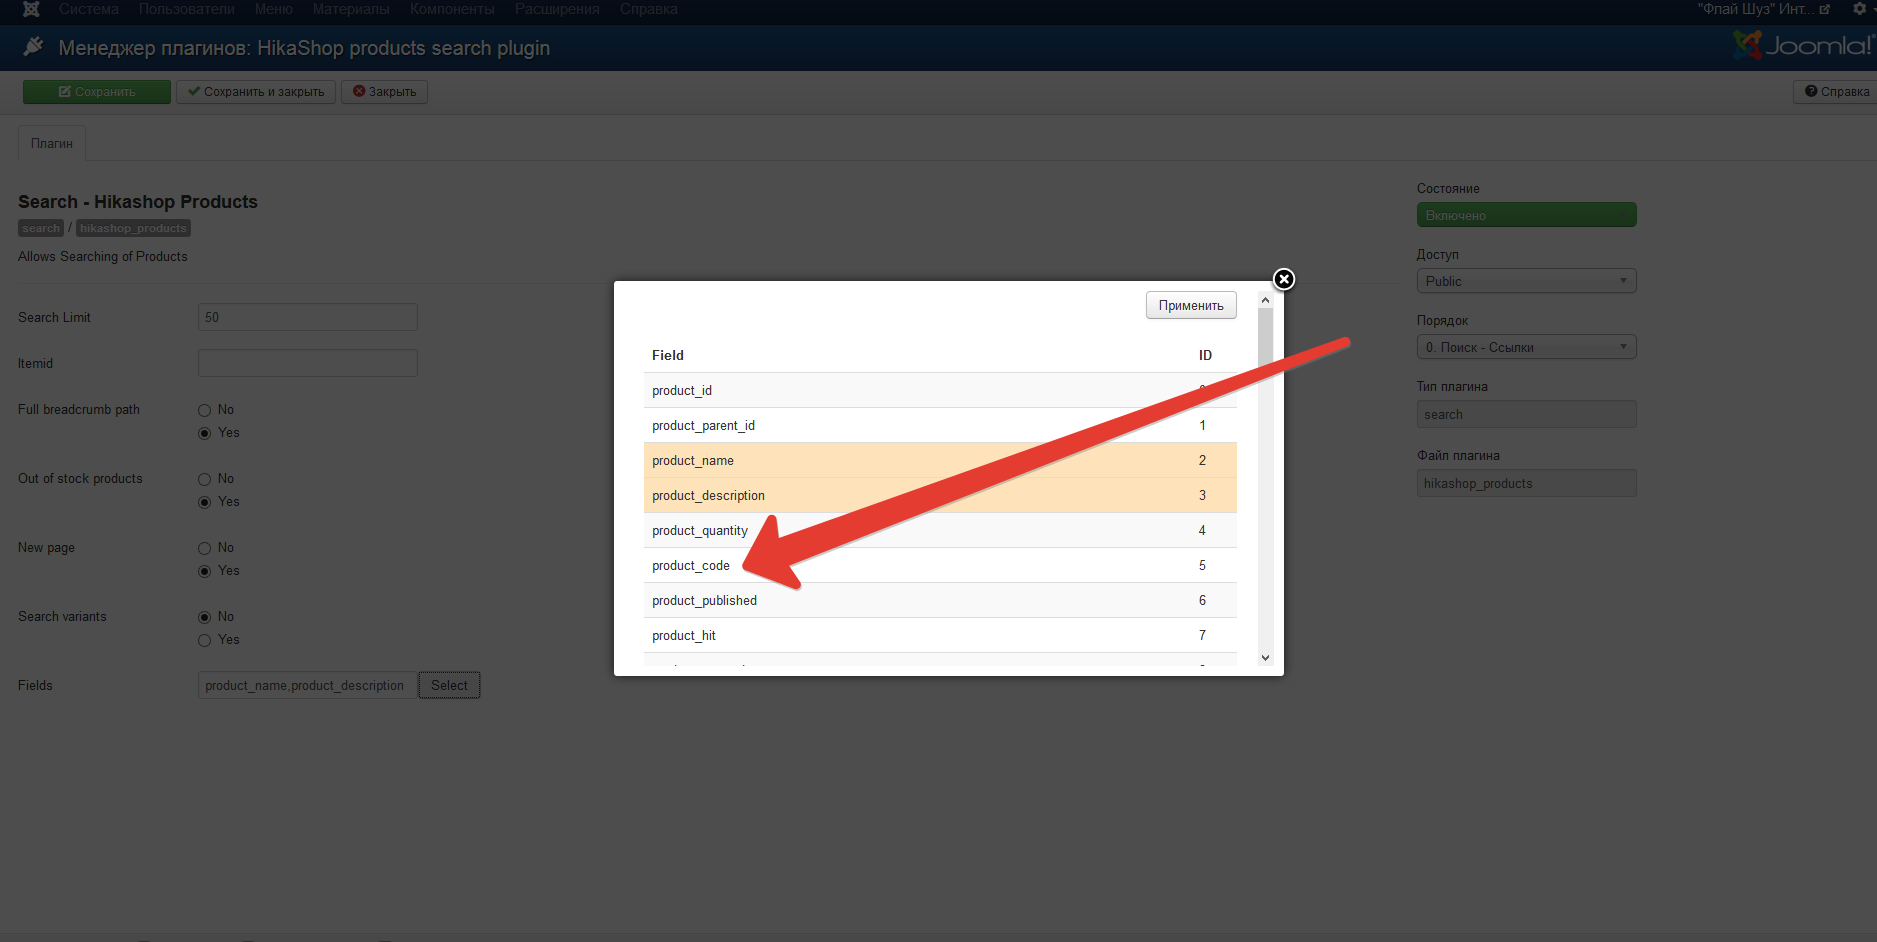Image resolution: width=1877 pixels, height=942 pixels.
Task: Click the scrollbar down arrow in the popup
Action: click(x=1265, y=657)
